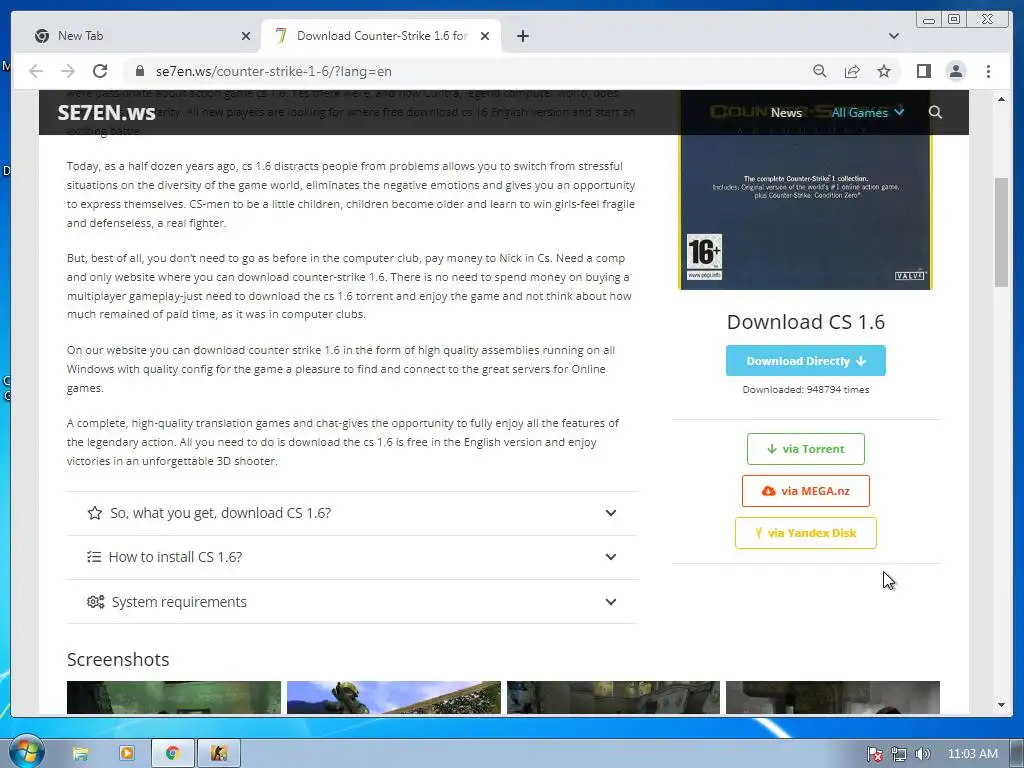Viewport: 1024px width, 768px height.
Task: Switch to the New Tab tab
Action: (142, 36)
